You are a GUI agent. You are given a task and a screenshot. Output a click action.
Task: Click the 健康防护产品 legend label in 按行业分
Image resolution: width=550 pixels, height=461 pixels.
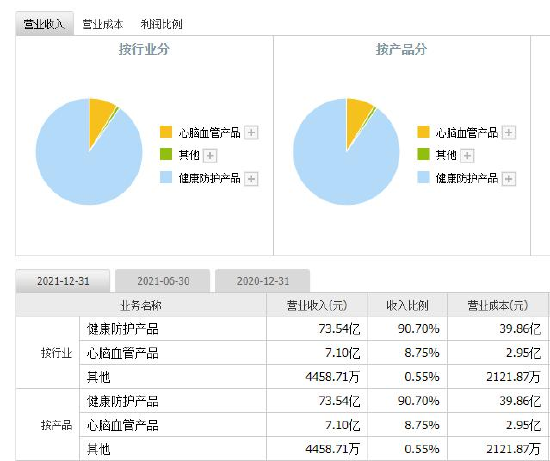tap(209, 178)
